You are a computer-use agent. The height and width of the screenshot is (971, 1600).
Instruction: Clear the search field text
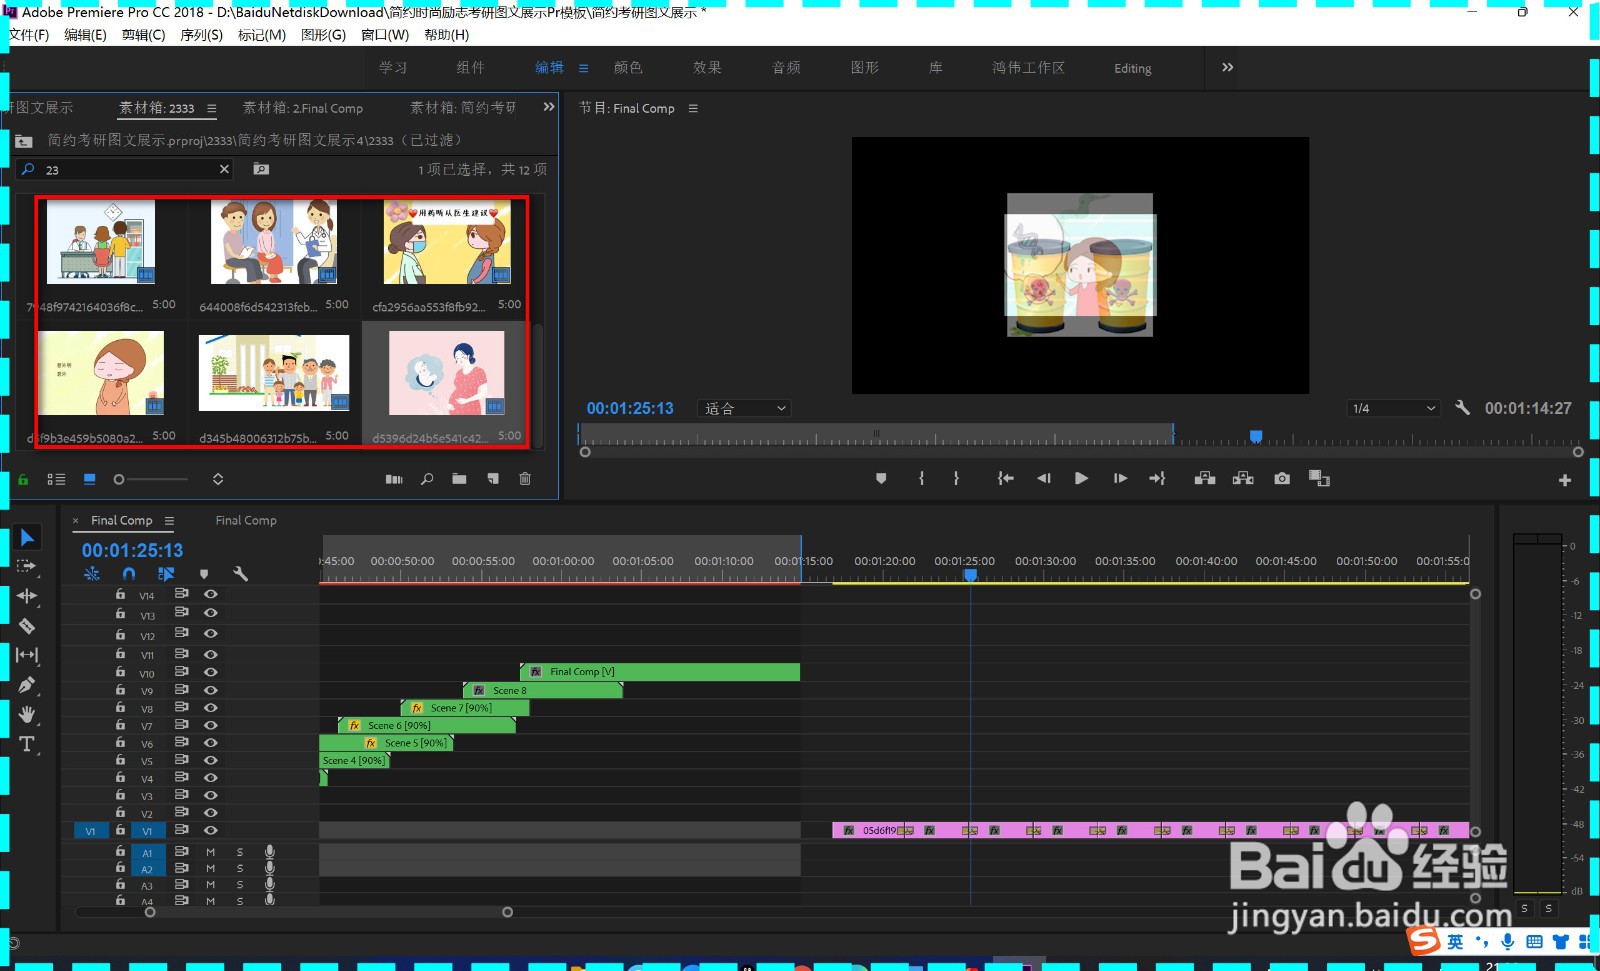pyautogui.click(x=224, y=170)
